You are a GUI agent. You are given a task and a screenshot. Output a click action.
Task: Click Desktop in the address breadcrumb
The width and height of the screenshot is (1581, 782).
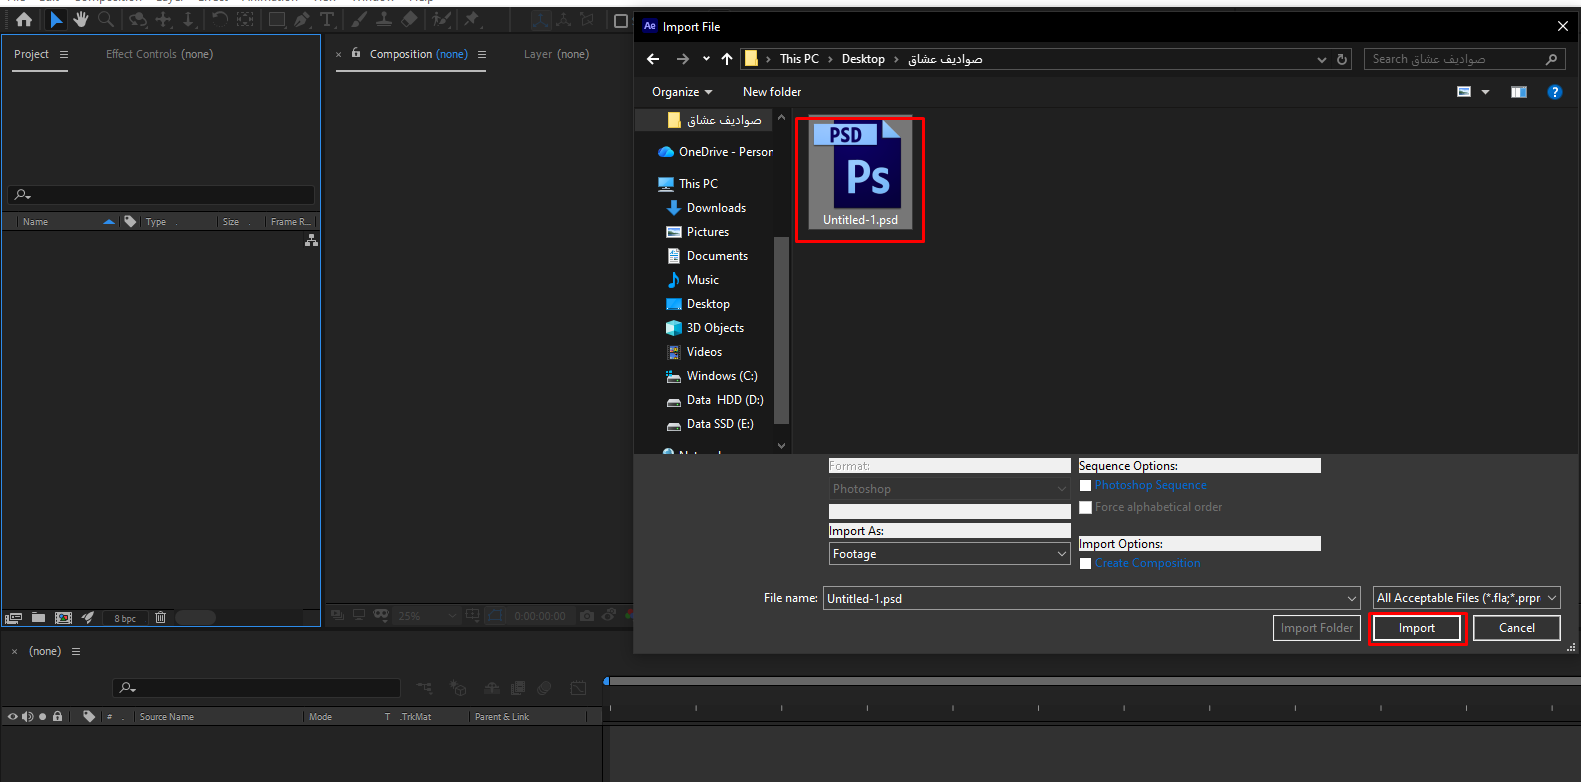(x=863, y=59)
